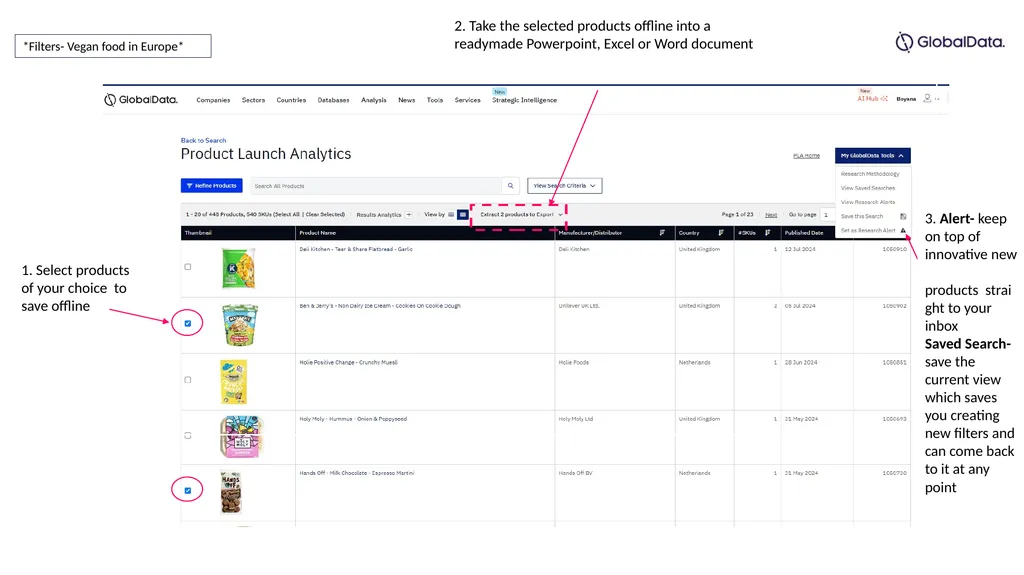Click the Published Date column header
This screenshot has height=575, width=1024.
[x=803, y=233]
